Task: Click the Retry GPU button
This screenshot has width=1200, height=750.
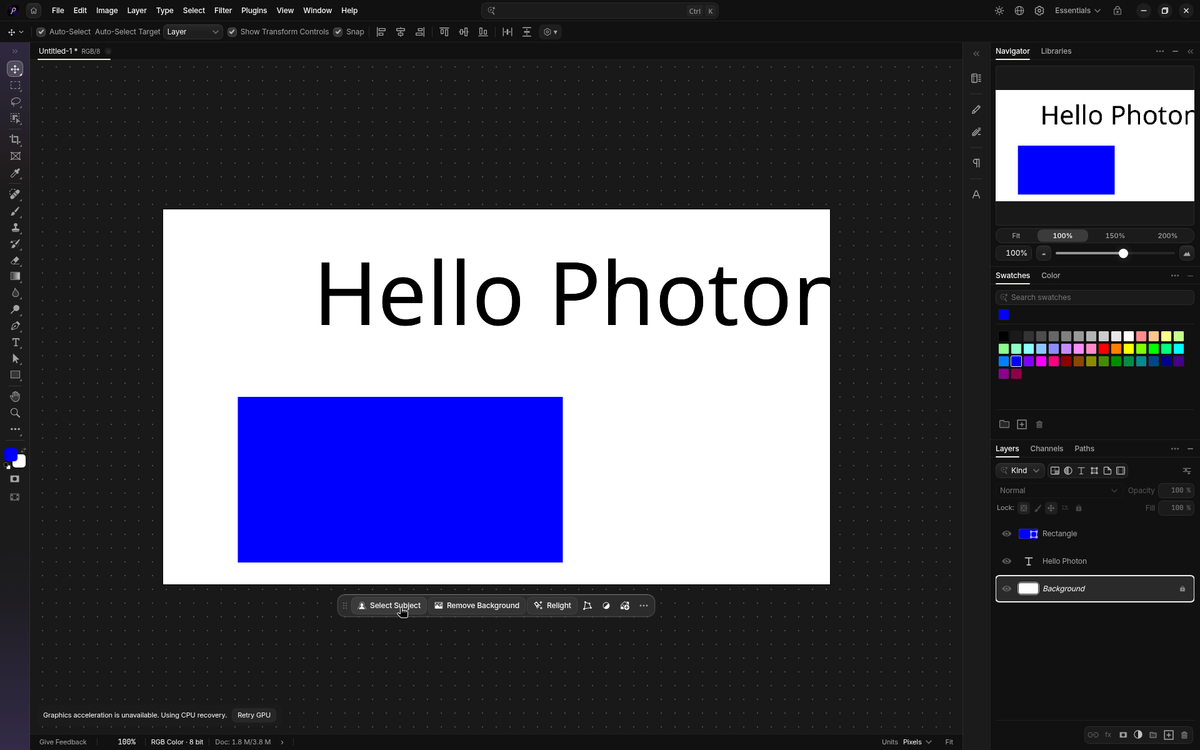Action: [254, 716]
